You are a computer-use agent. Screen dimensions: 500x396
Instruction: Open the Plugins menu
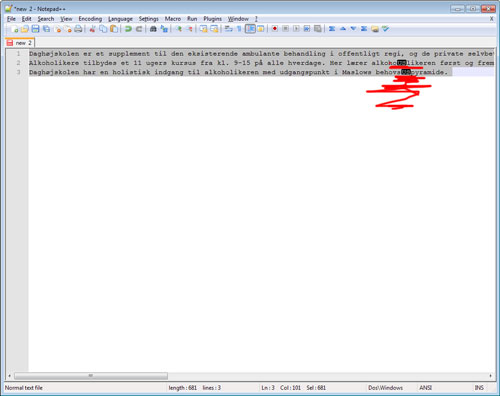point(212,19)
